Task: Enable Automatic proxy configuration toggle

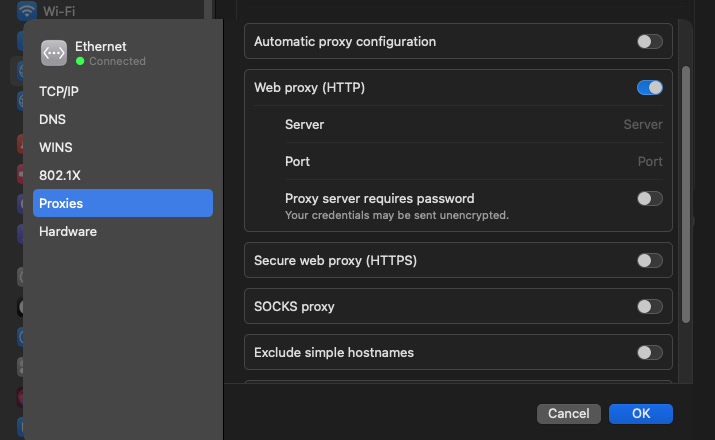Action: 650,41
